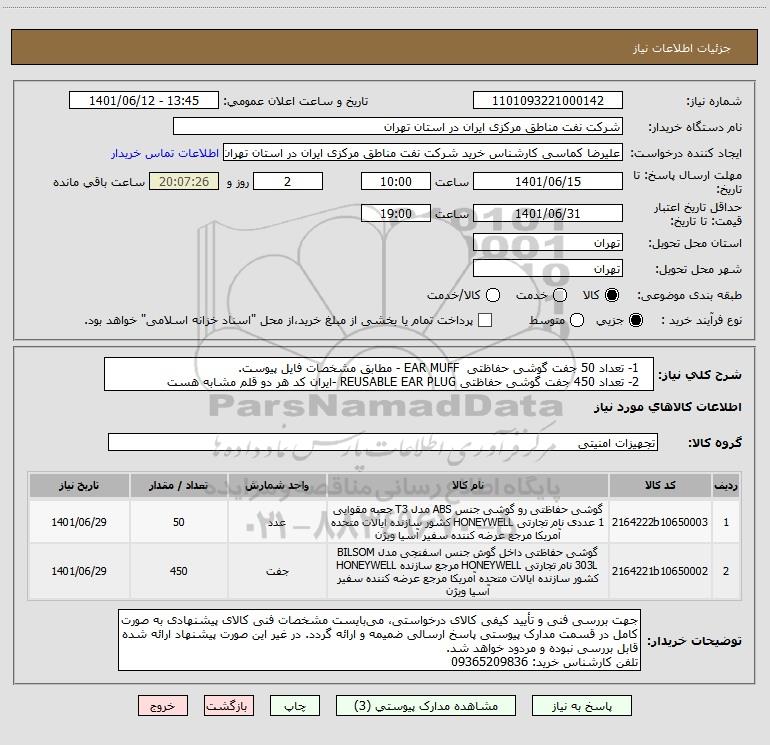770x745 pixels.
Task: Select the متوسط purchase type radio
Action: click(577, 320)
